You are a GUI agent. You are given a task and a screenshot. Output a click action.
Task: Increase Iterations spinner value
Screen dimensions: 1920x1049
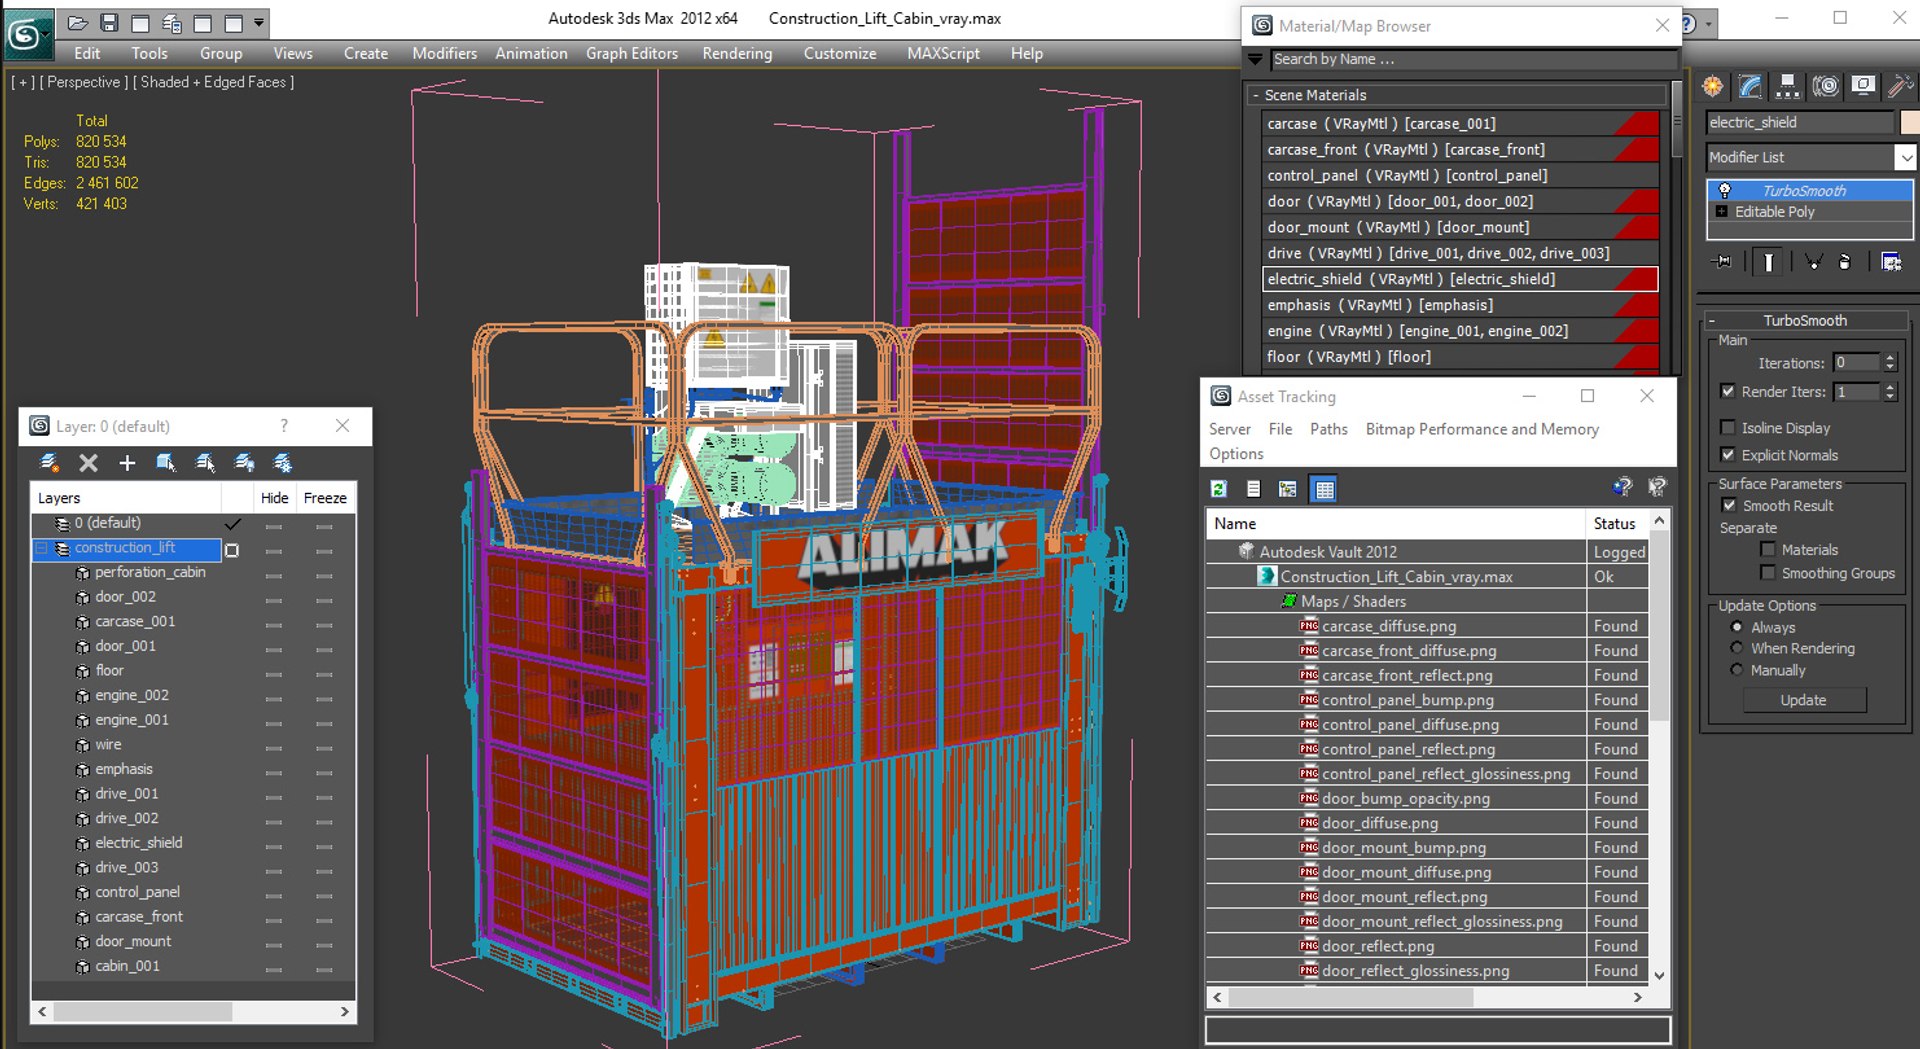(x=1890, y=358)
